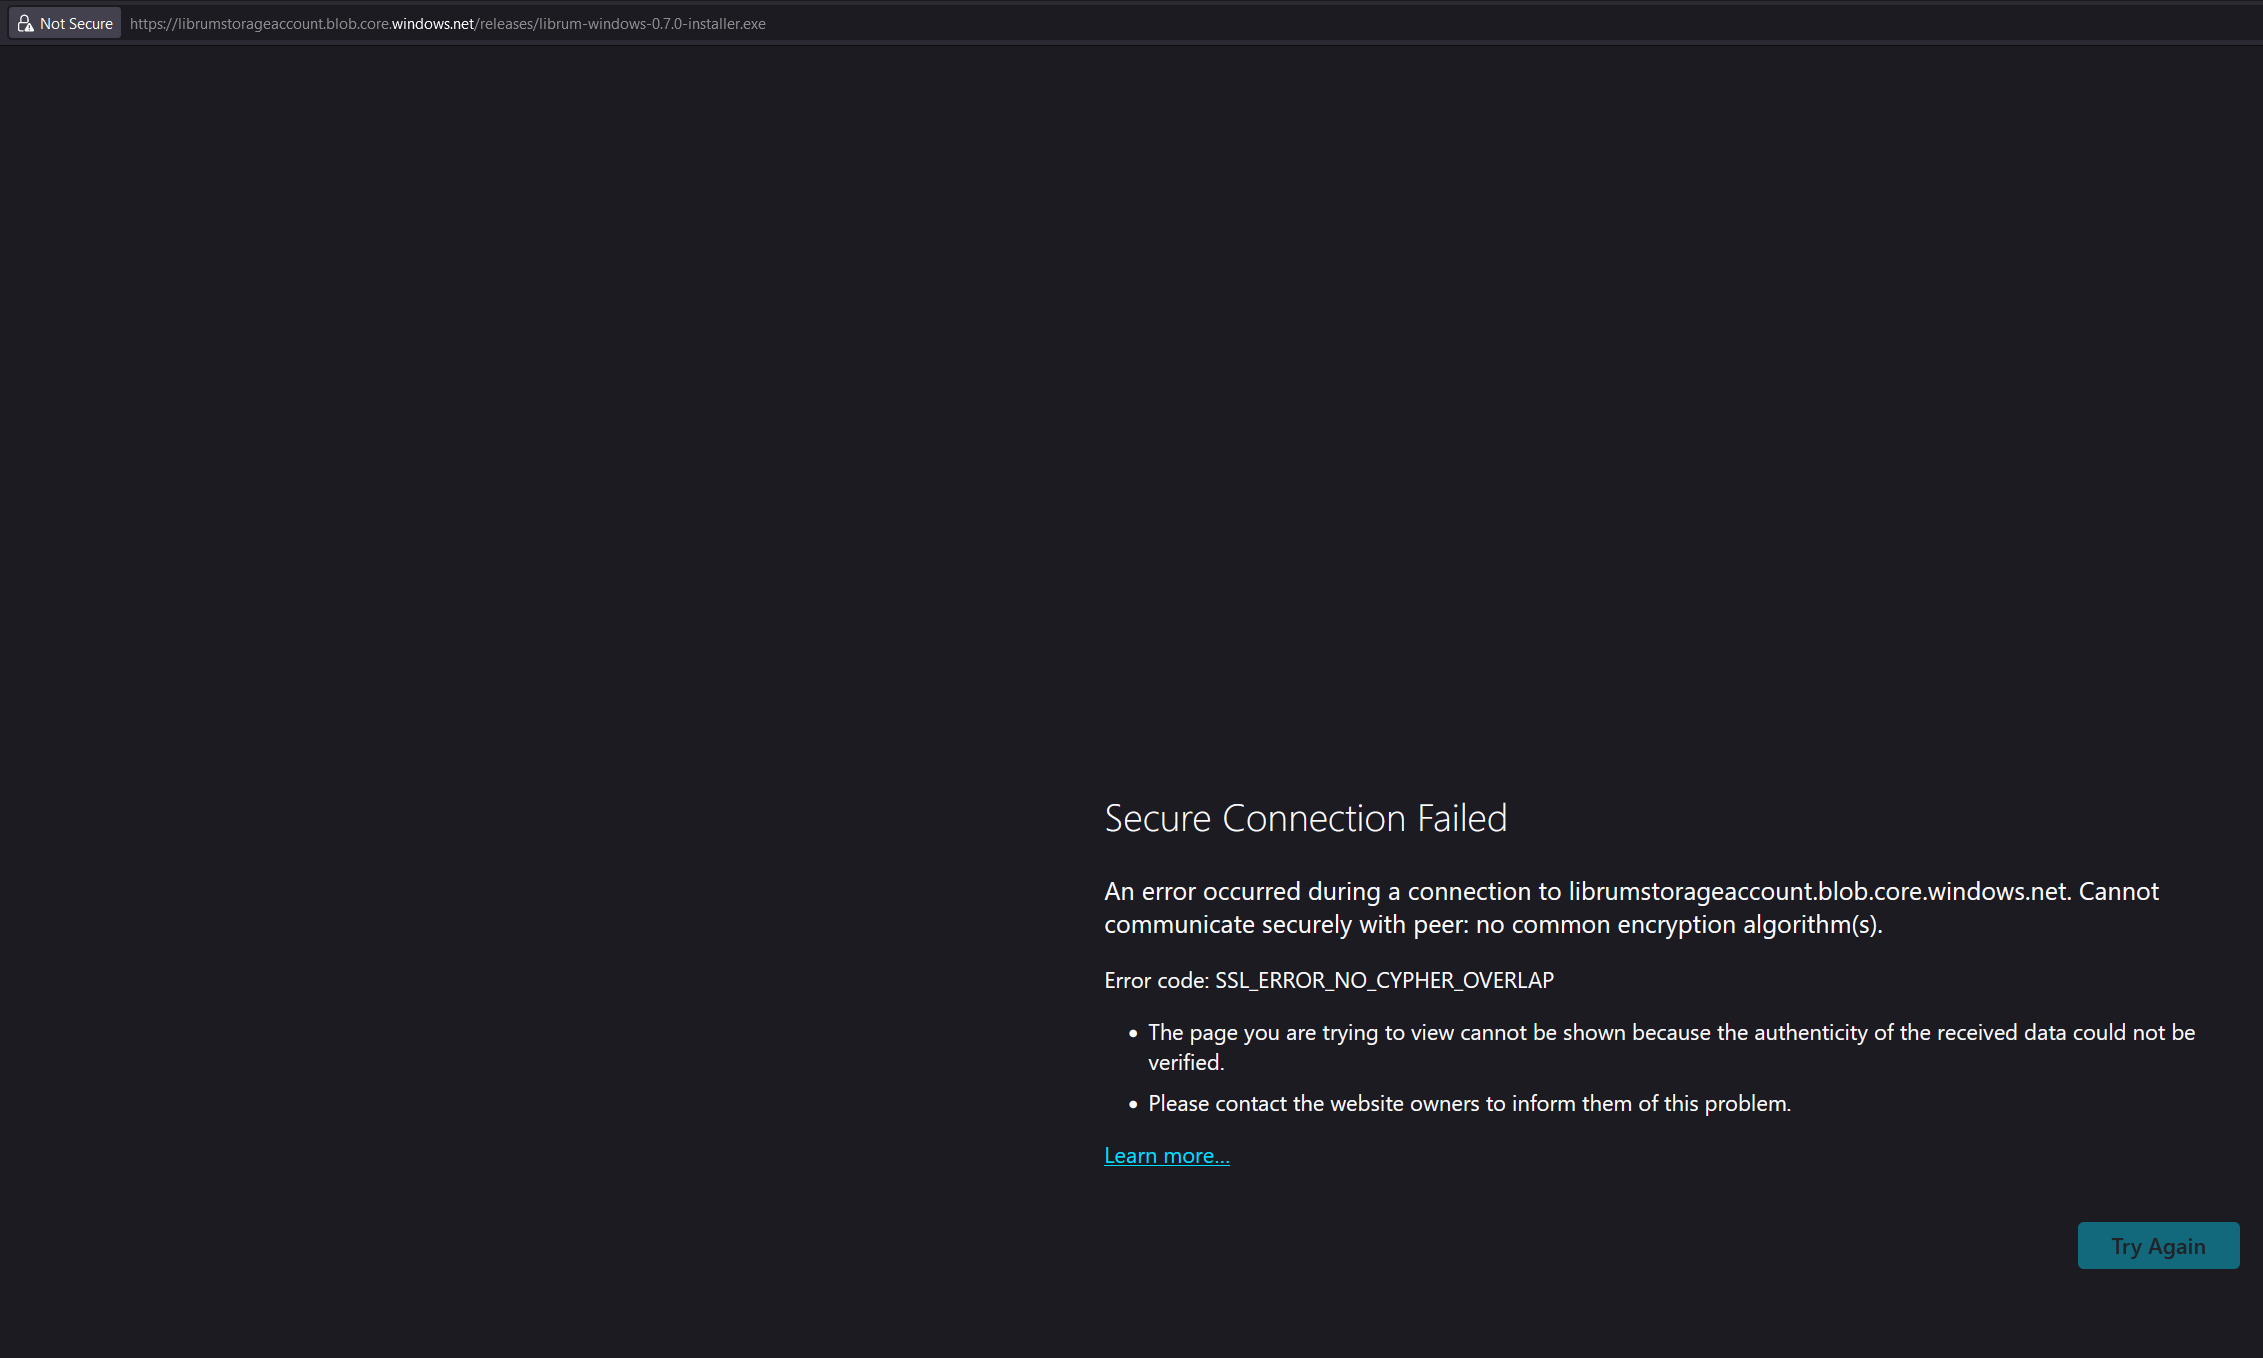Click the Try Again button
The image size is (2263, 1358).
[2158, 1245]
